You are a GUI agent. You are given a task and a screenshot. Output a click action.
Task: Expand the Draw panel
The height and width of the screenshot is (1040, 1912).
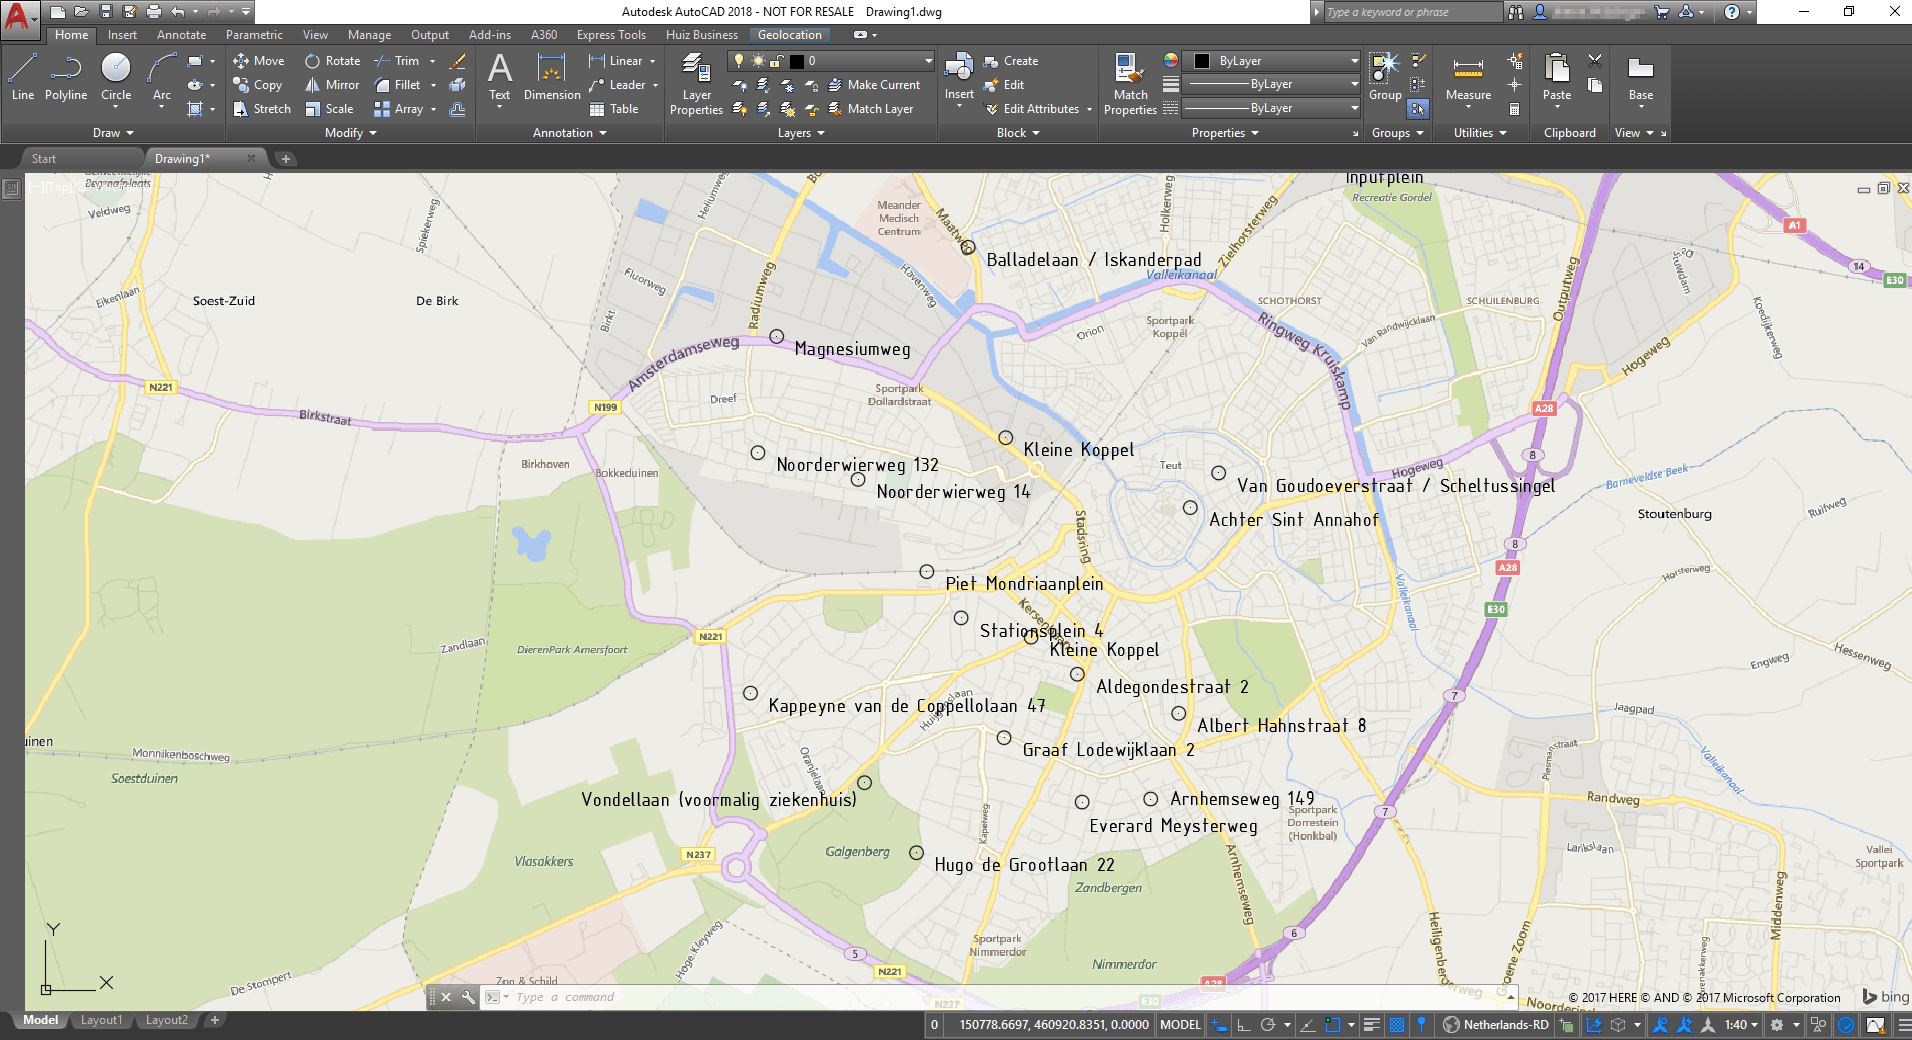click(x=113, y=133)
